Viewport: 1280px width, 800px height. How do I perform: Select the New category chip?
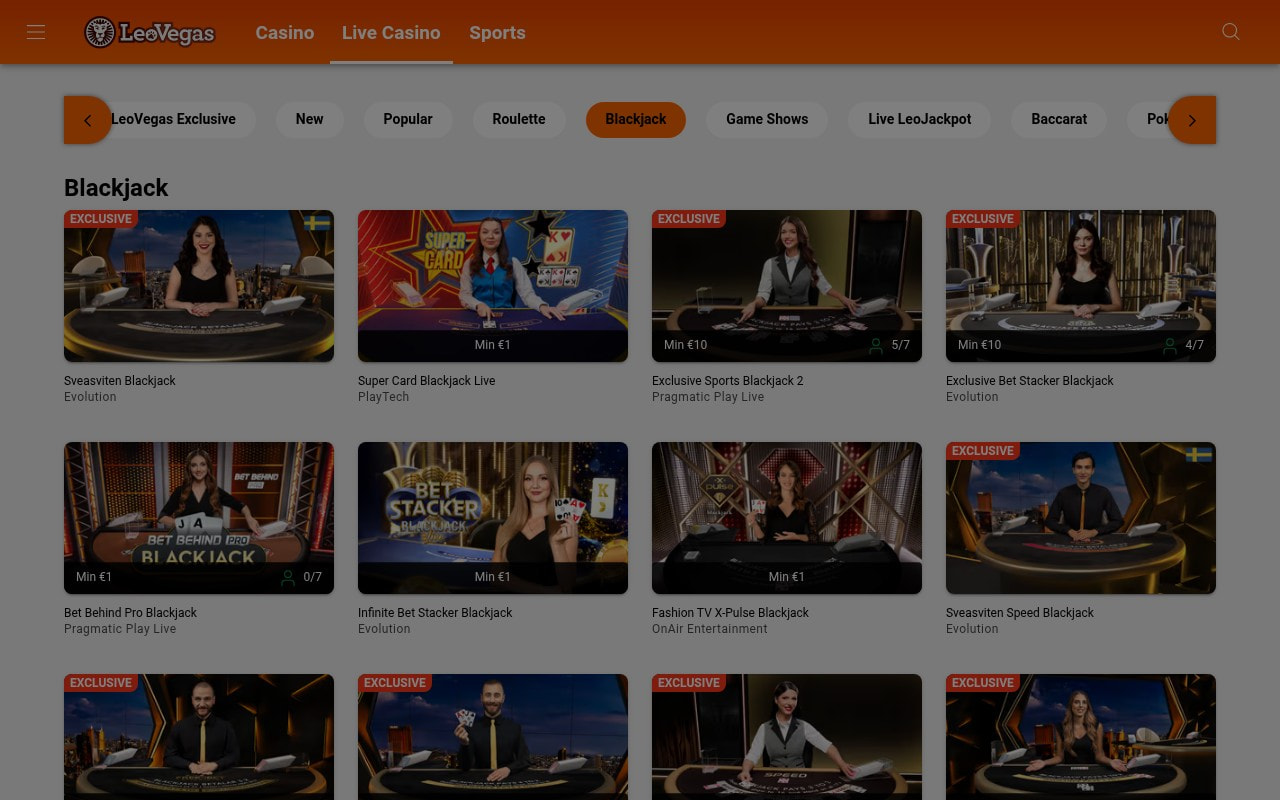tap(309, 119)
